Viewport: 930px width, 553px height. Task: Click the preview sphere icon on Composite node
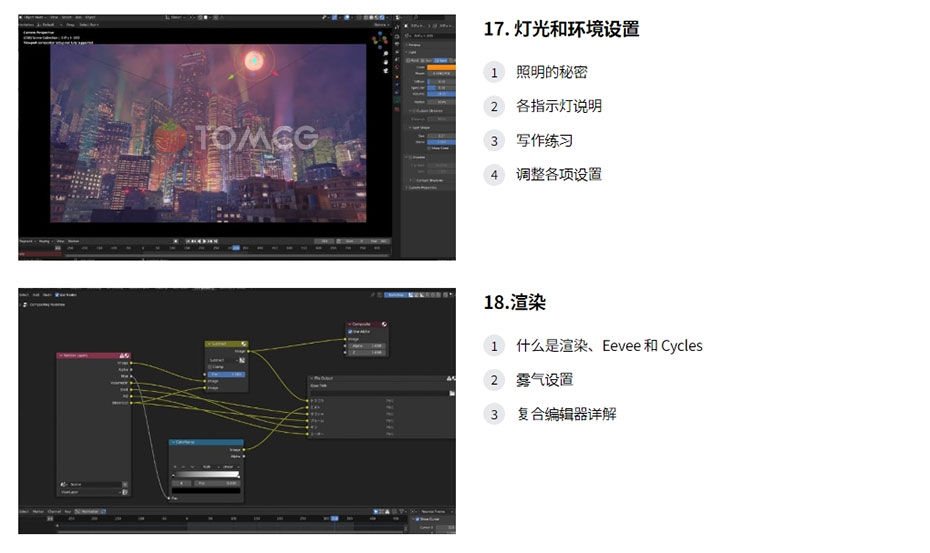coord(384,324)
